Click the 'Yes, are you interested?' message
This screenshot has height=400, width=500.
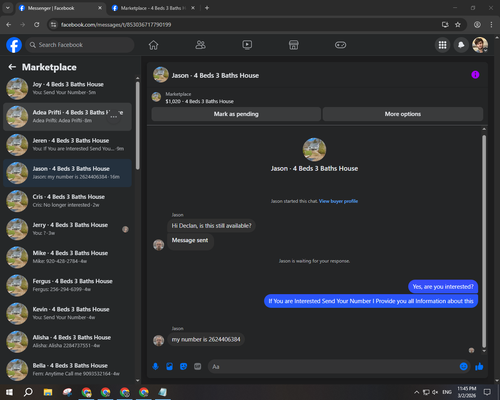[443, 287]
